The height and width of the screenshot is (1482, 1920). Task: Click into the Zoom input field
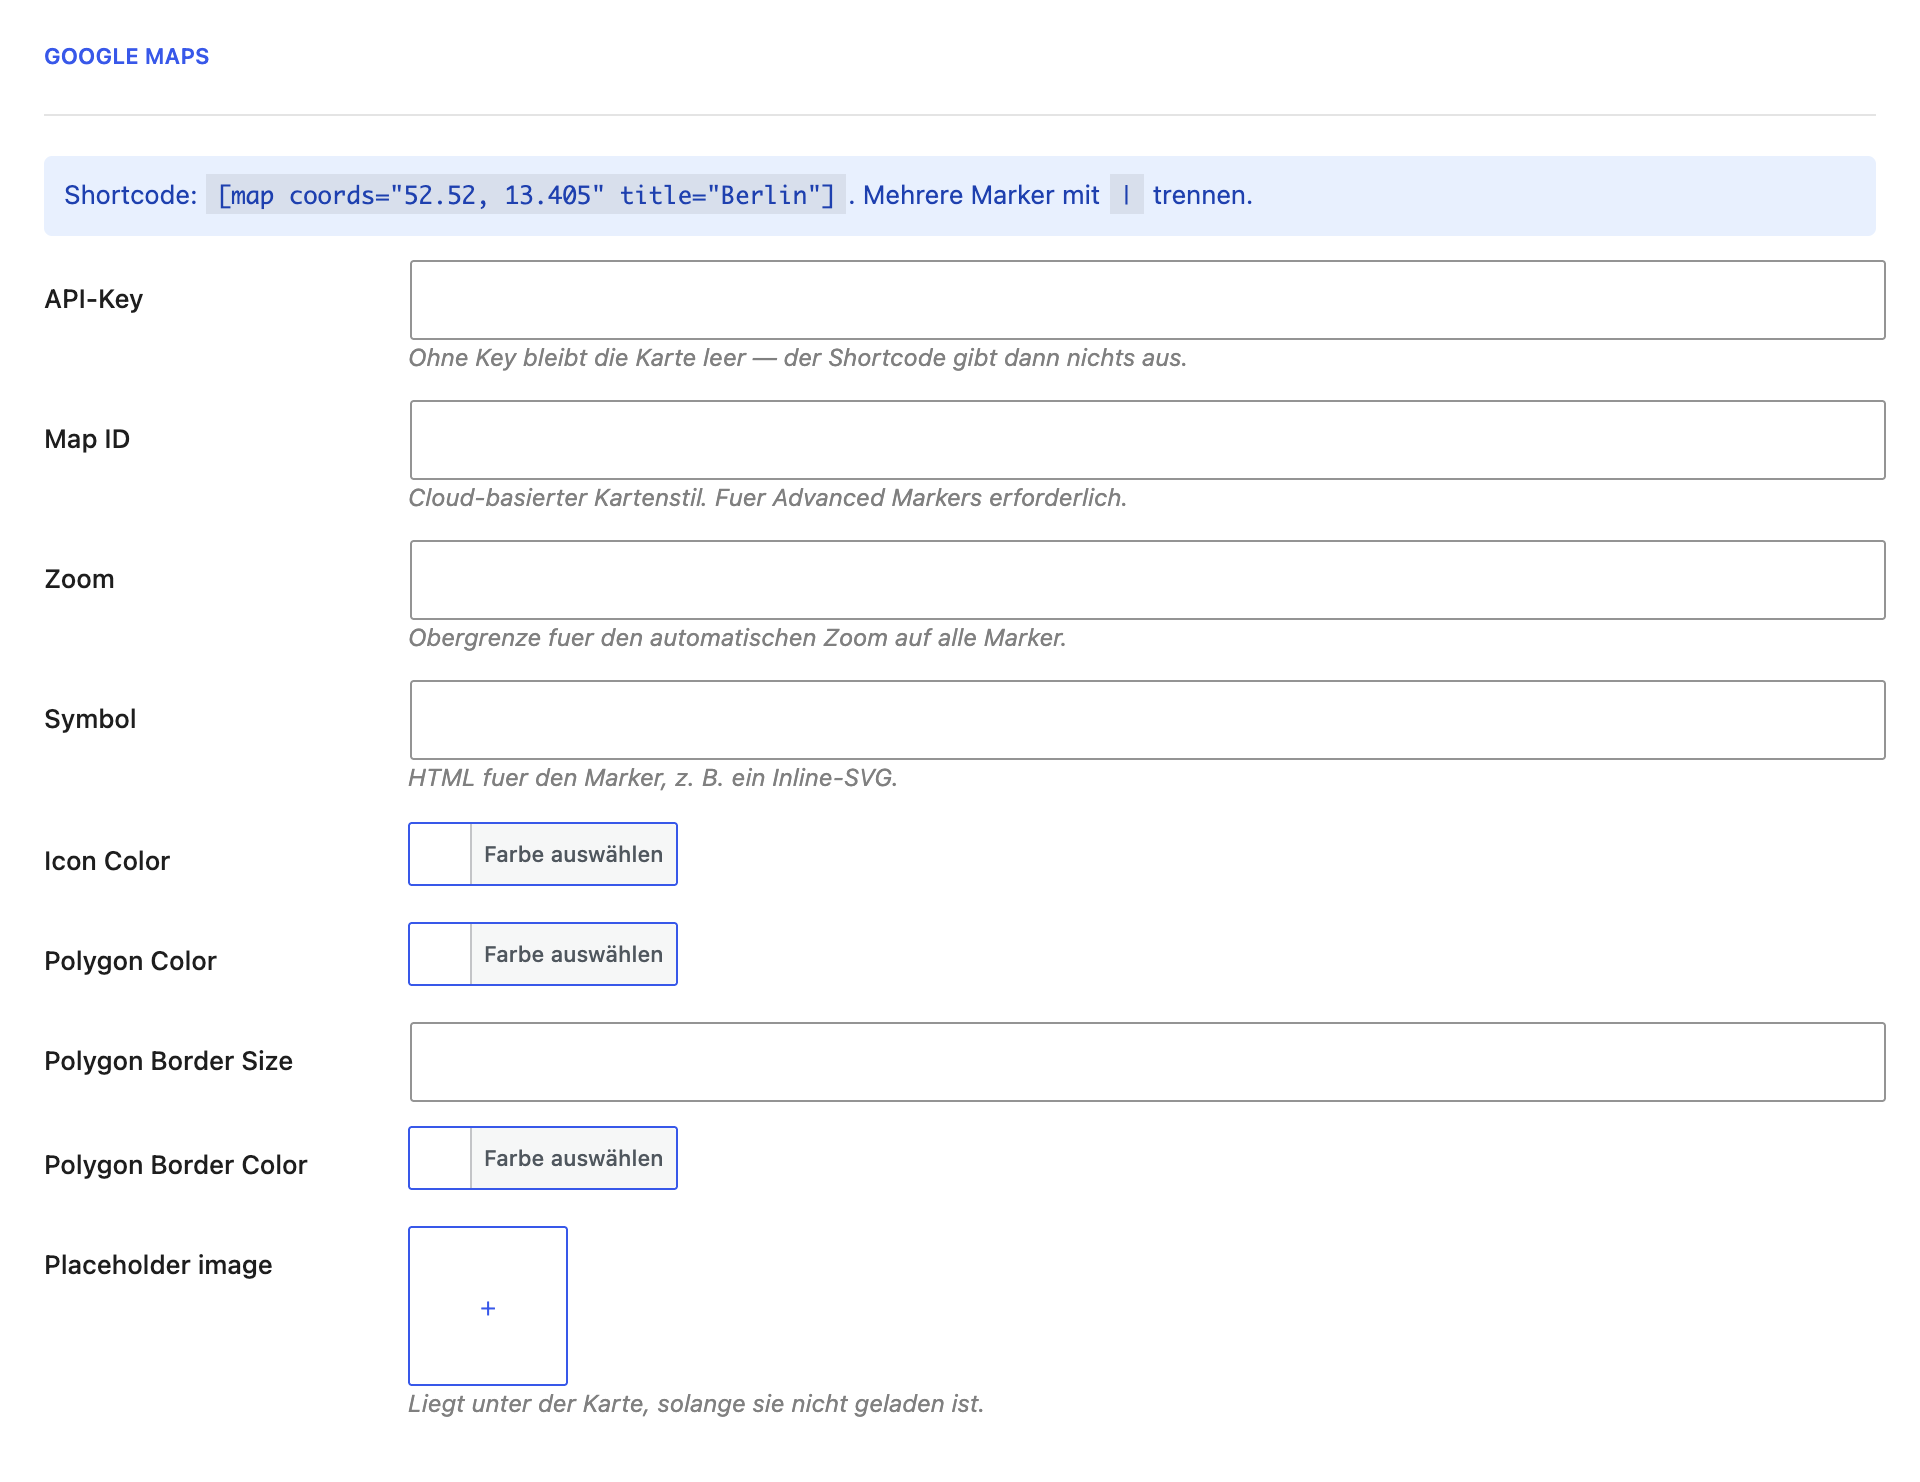[x=1147, y=580]
